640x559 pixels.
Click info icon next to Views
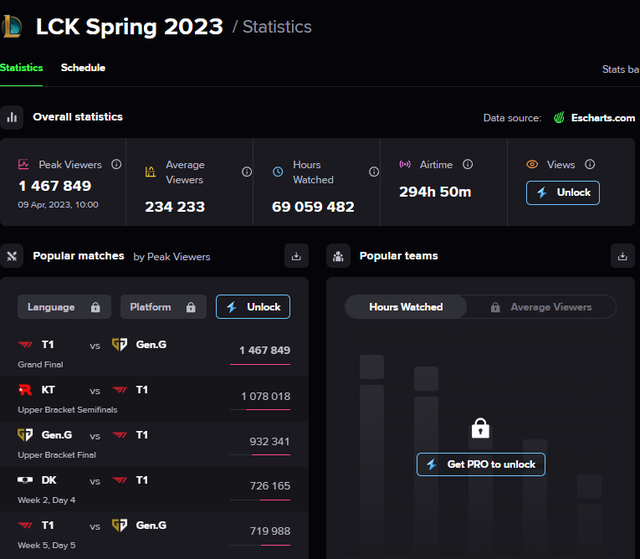pos(590,164)
